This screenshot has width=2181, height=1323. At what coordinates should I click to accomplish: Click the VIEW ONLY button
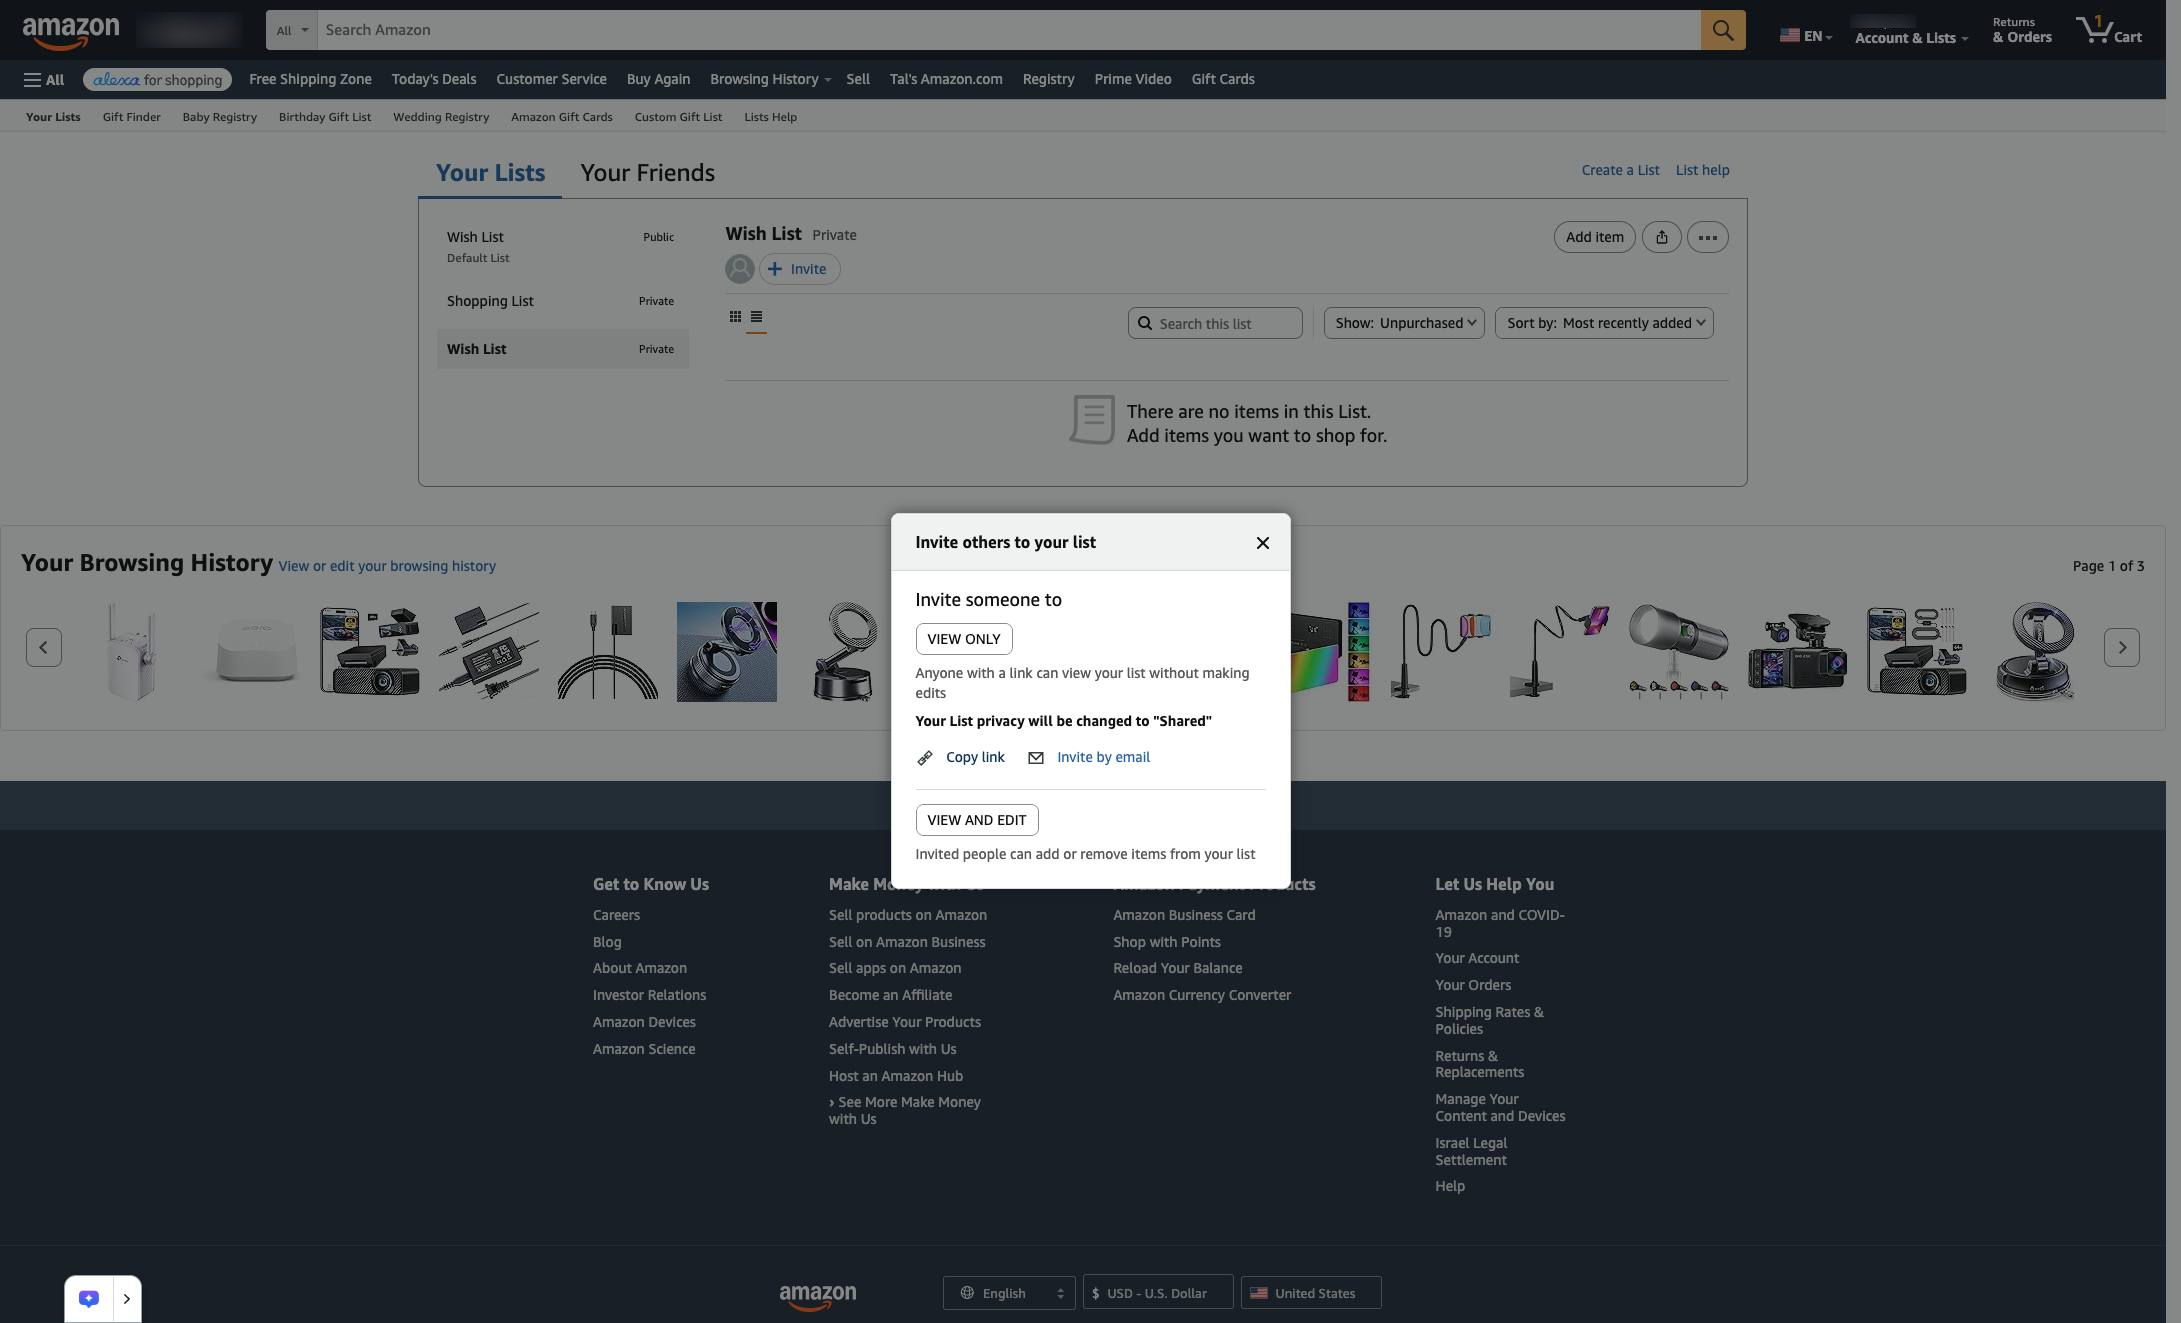tap(964, 639)
